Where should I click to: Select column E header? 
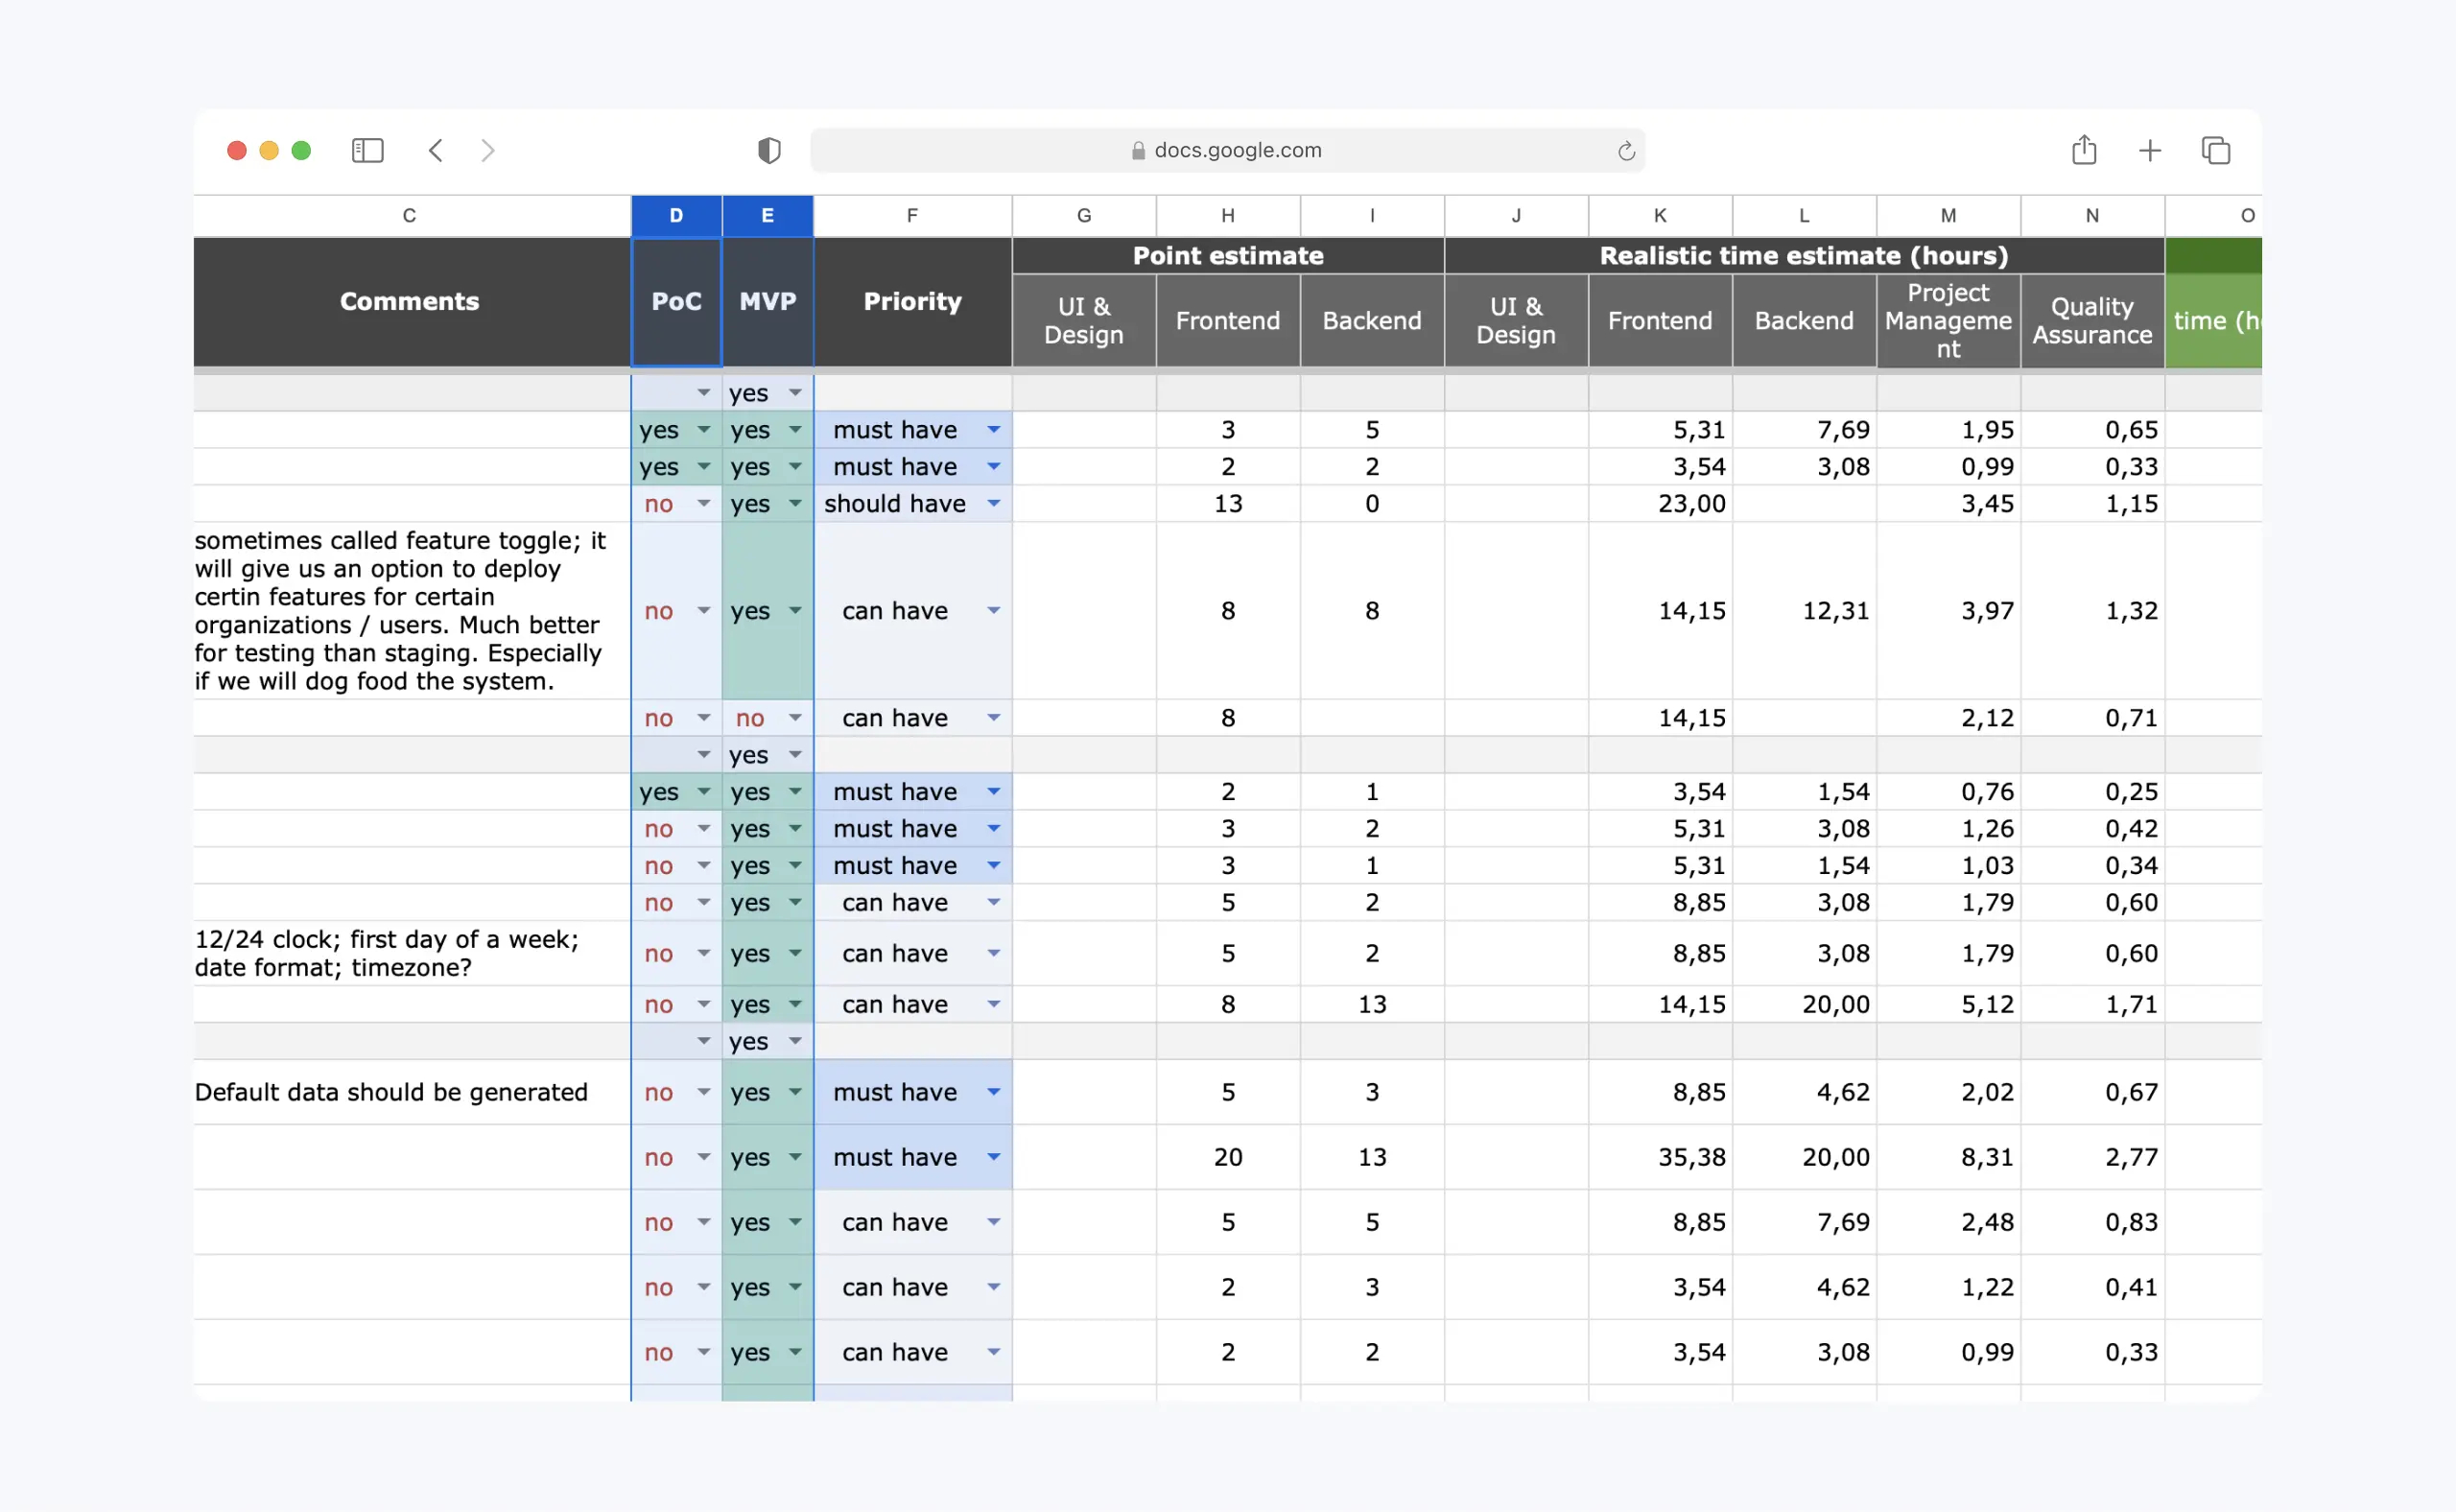tap(767, 215)
